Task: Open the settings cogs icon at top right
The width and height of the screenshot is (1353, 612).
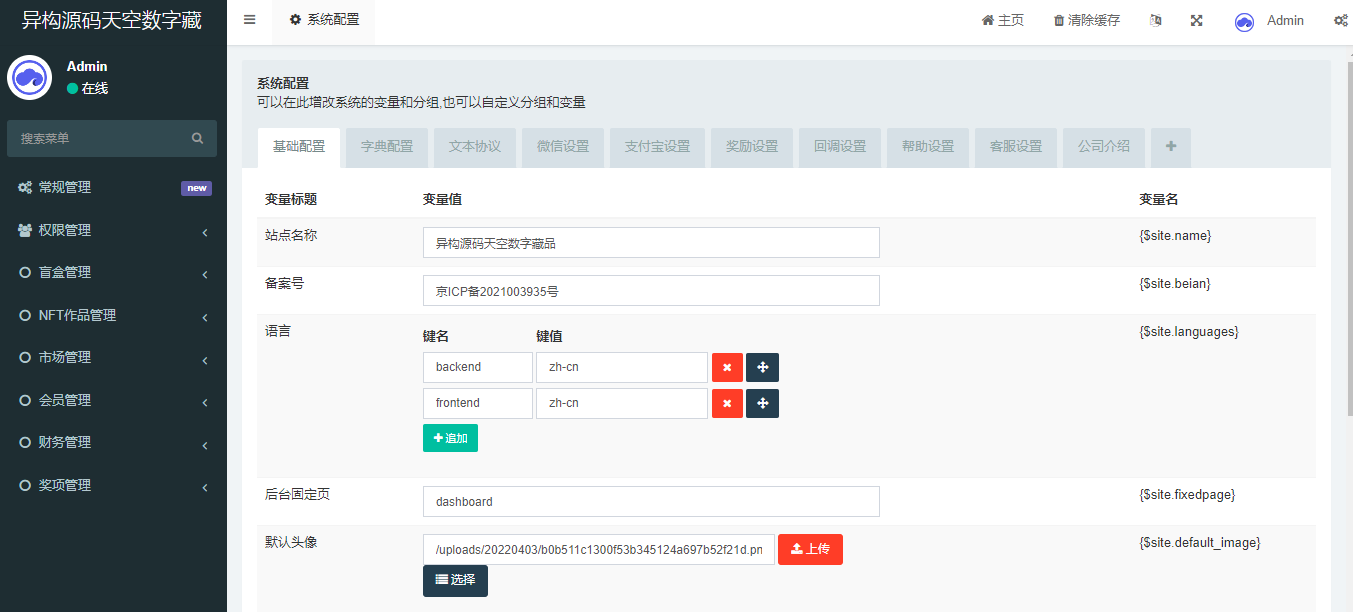Action: coord(1340,21)
